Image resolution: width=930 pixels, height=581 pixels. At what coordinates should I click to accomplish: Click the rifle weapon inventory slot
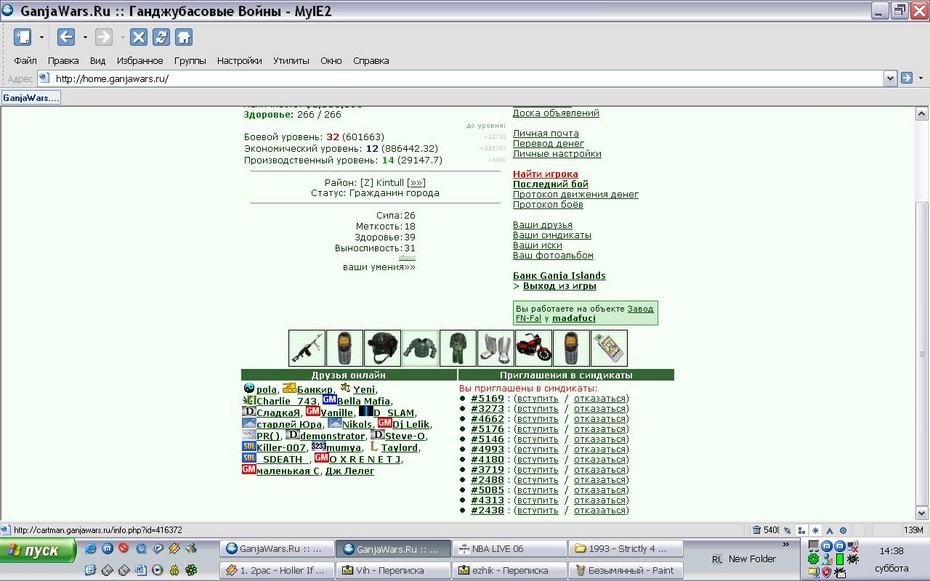(x=307, y=348)
